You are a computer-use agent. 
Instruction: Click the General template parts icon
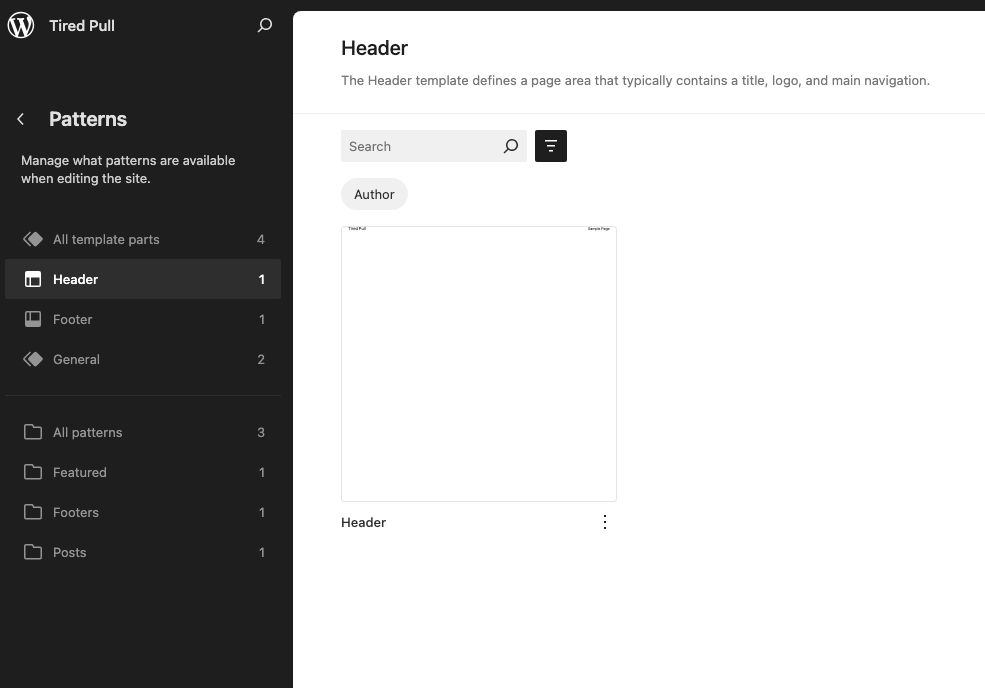point(33,359)
